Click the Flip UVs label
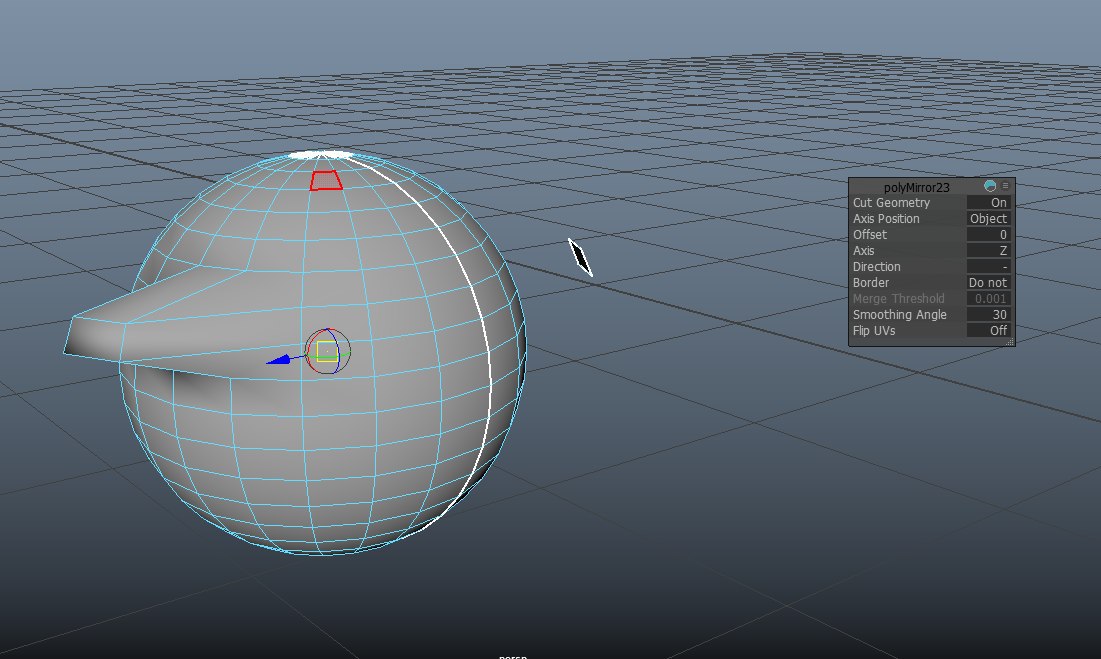1101x659 pixels. (873, 331)
